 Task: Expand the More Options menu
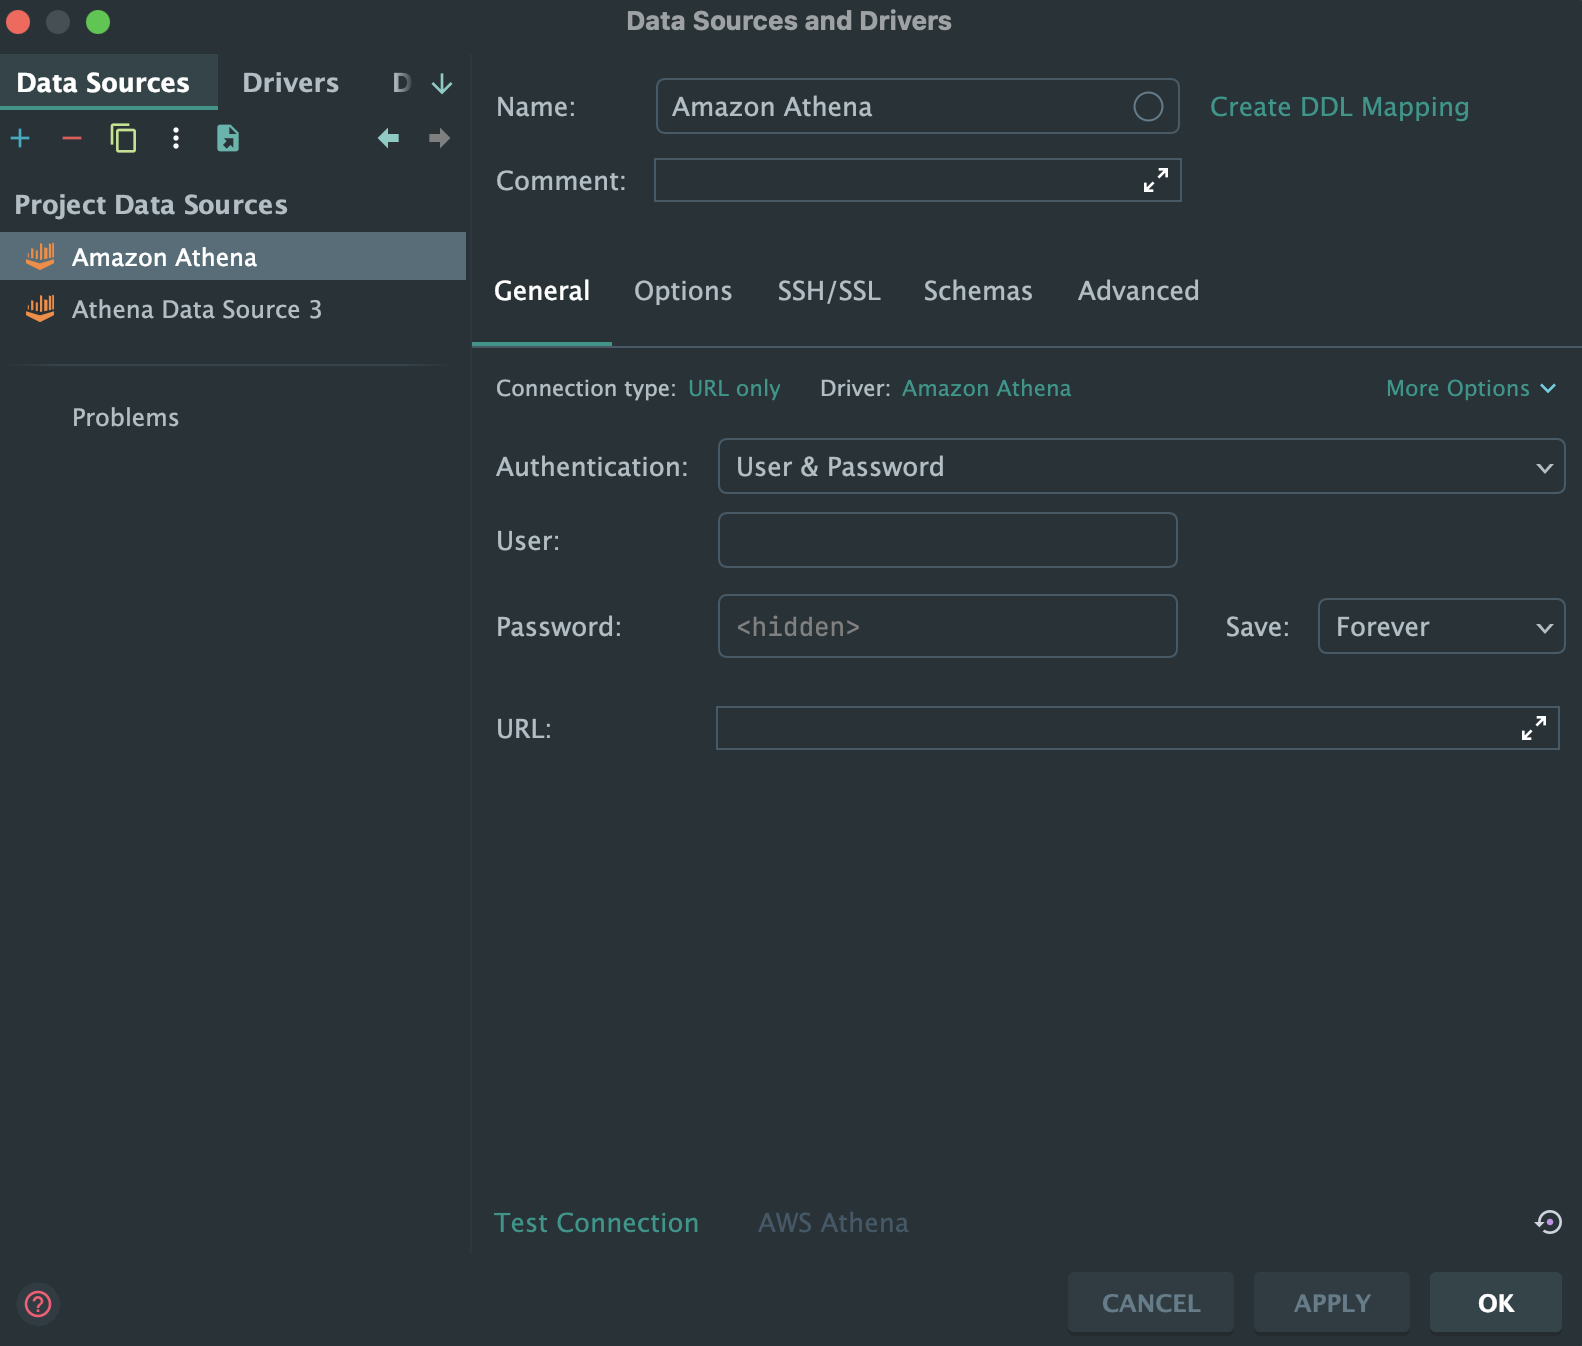tap(1471, 388)
